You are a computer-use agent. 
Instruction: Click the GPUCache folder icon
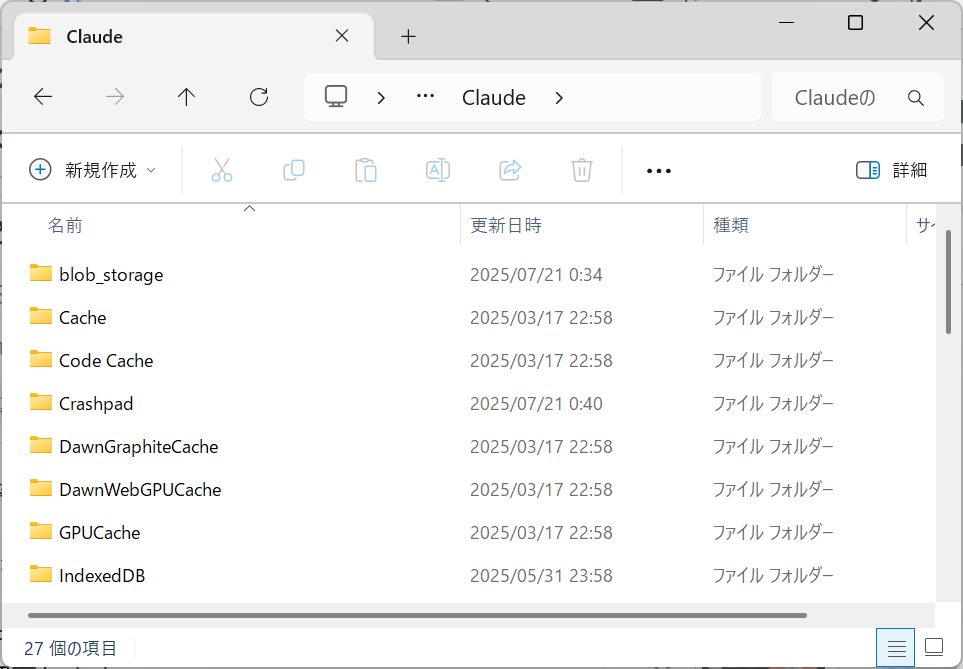pos(41,531)
